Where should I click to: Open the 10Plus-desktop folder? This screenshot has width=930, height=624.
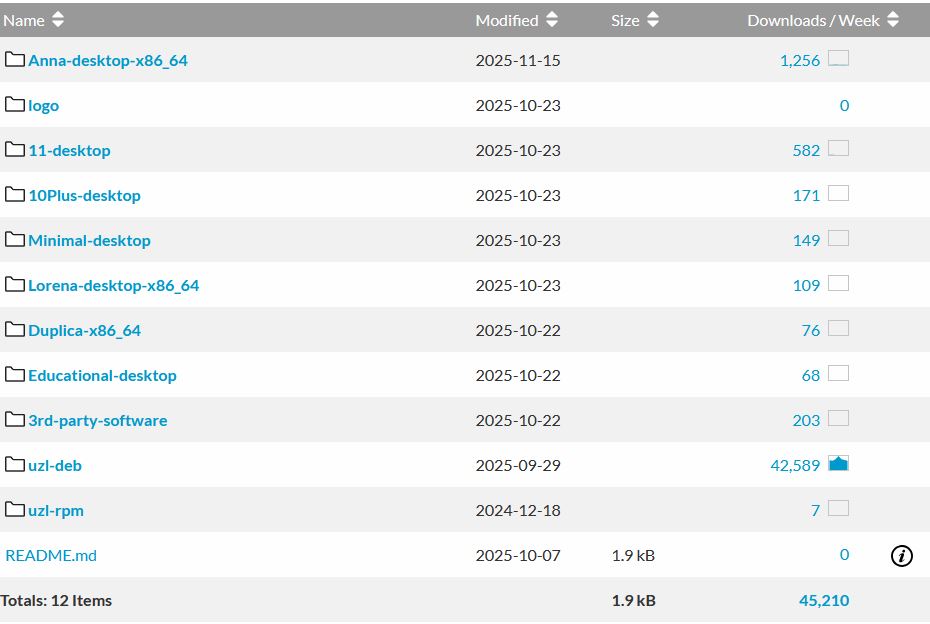click(84, 195)
